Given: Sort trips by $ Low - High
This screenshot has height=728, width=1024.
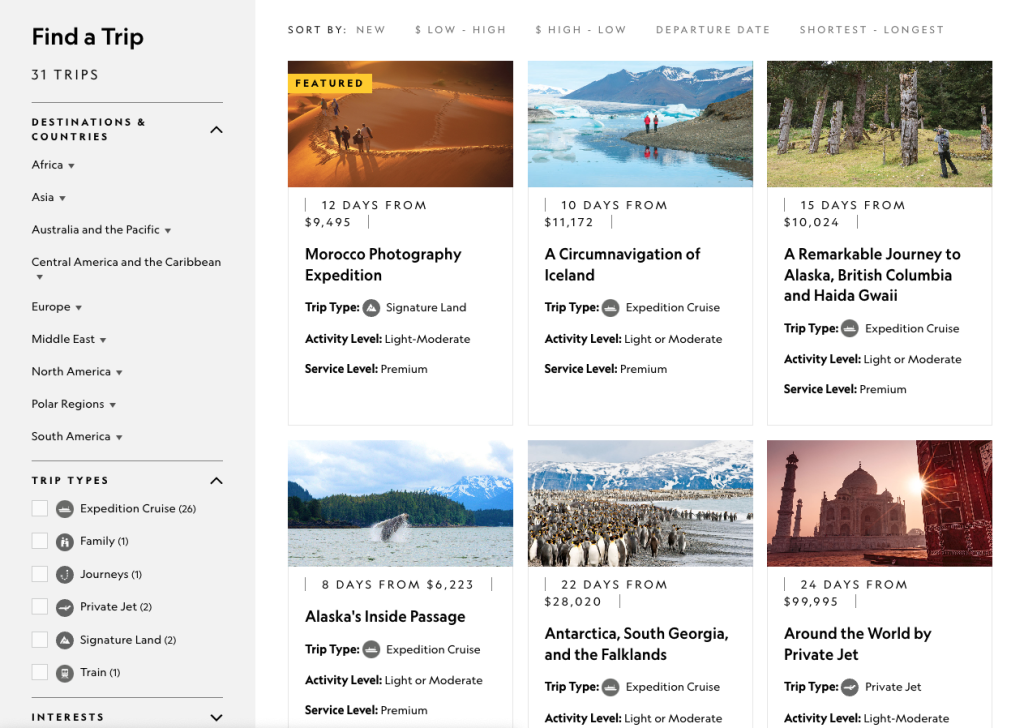Looking at the screenshot, I should click(x=460, y=30).
